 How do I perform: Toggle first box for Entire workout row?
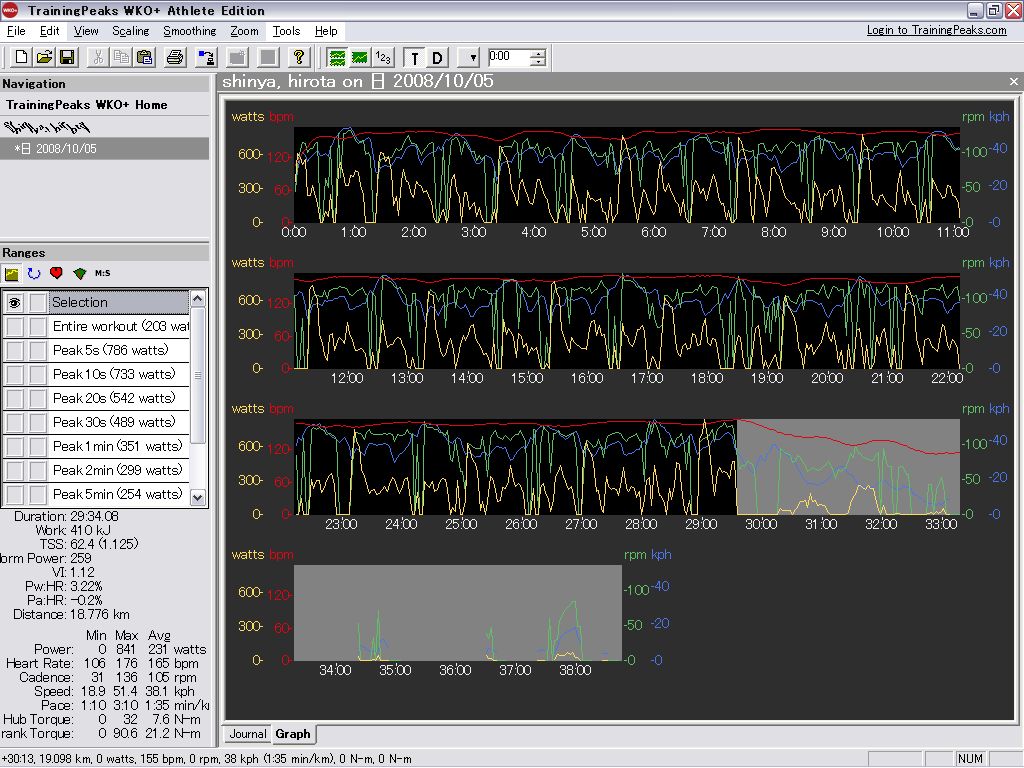pos(14,327)
